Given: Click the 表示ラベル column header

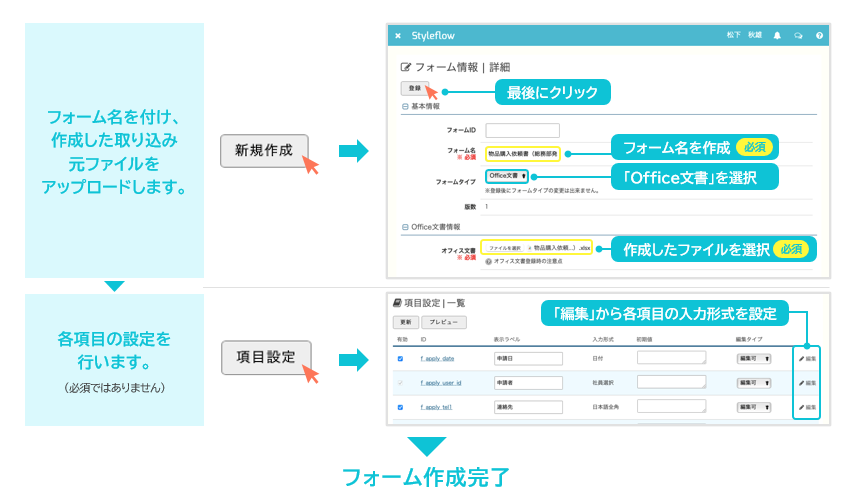Looking at the screenshot, I should pyautogui.click(x=506, y=339).
